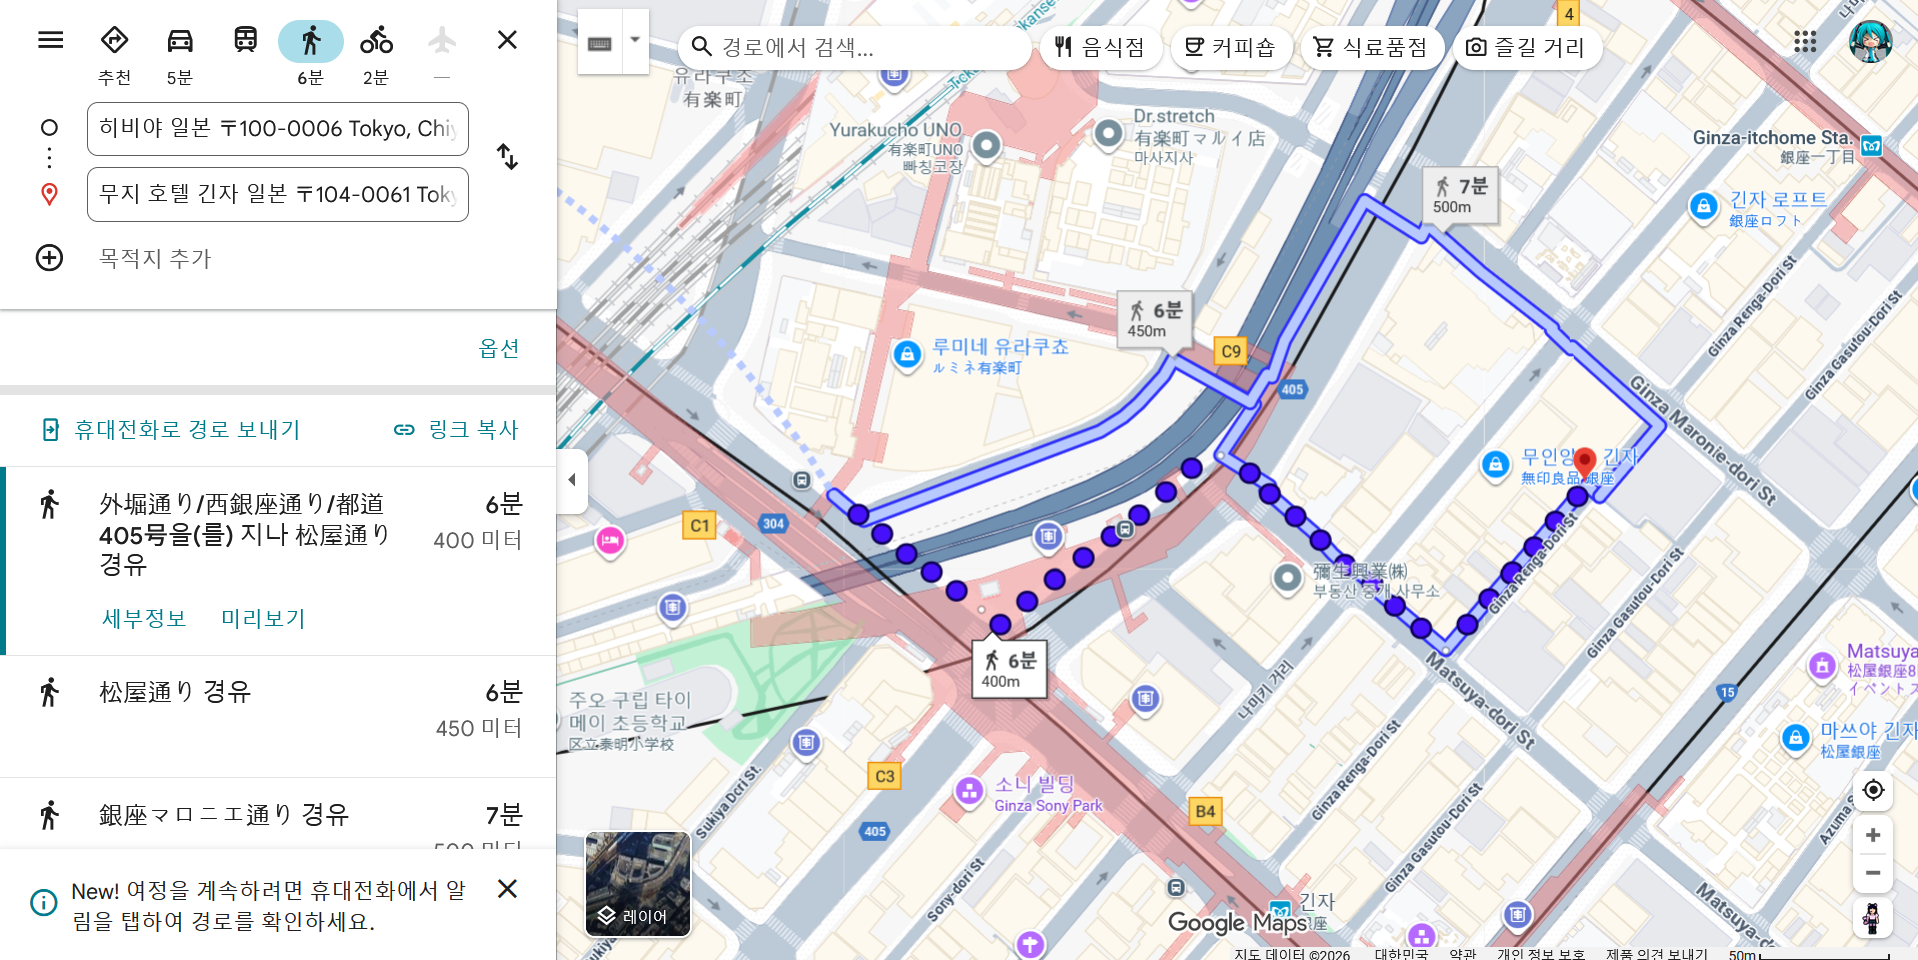This screenshot has height=960, width=1918.
Task: Open 긴자 로프트 shopping marker
Action: point(1702,207)
